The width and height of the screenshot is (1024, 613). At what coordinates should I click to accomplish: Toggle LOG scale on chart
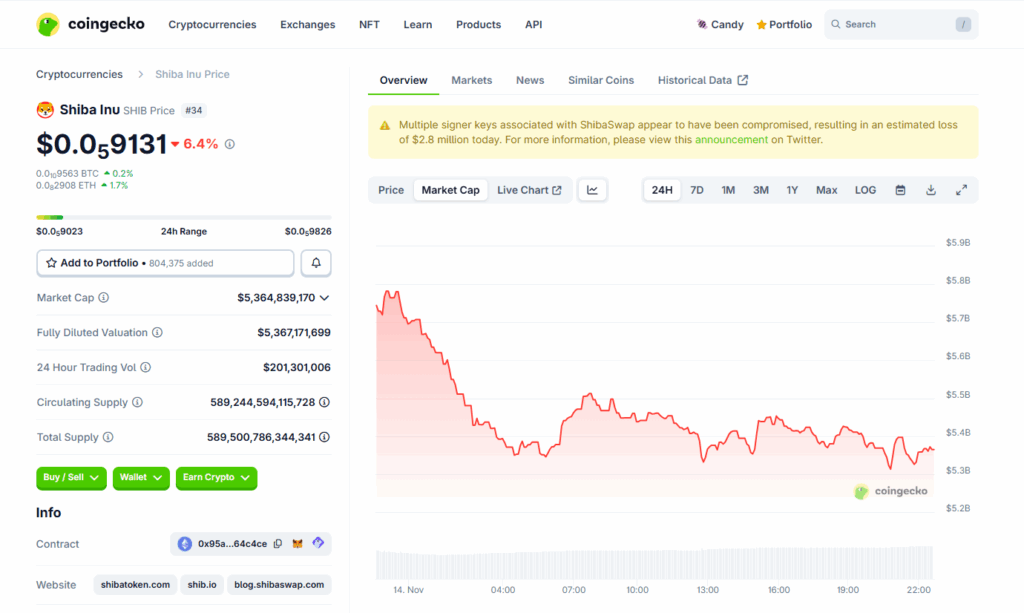click(865, 190)
